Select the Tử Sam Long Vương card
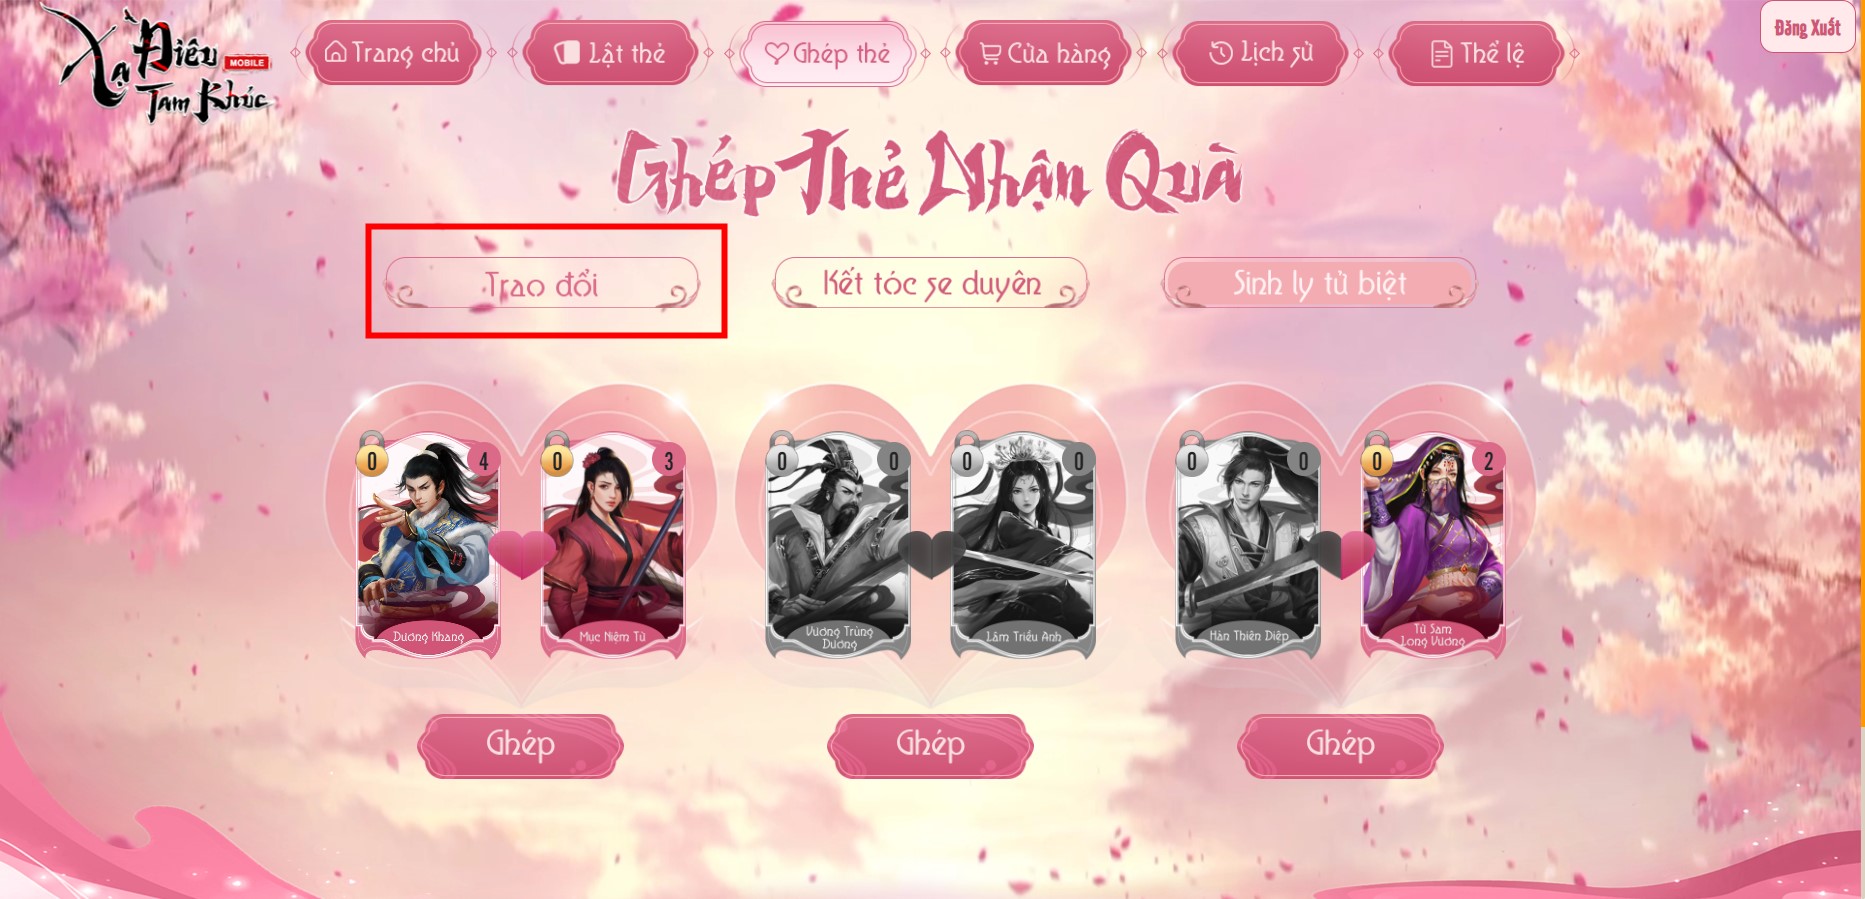This screenshot has height=899, width=1865. [x=1433, y=545]
